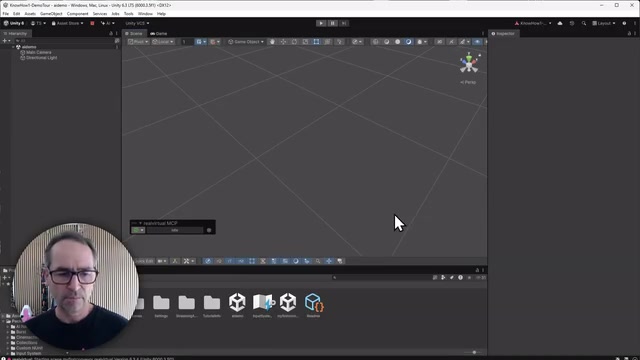Select the Scale tool in scene toolbar
640x360 pixels.
[x=305, y=42]
